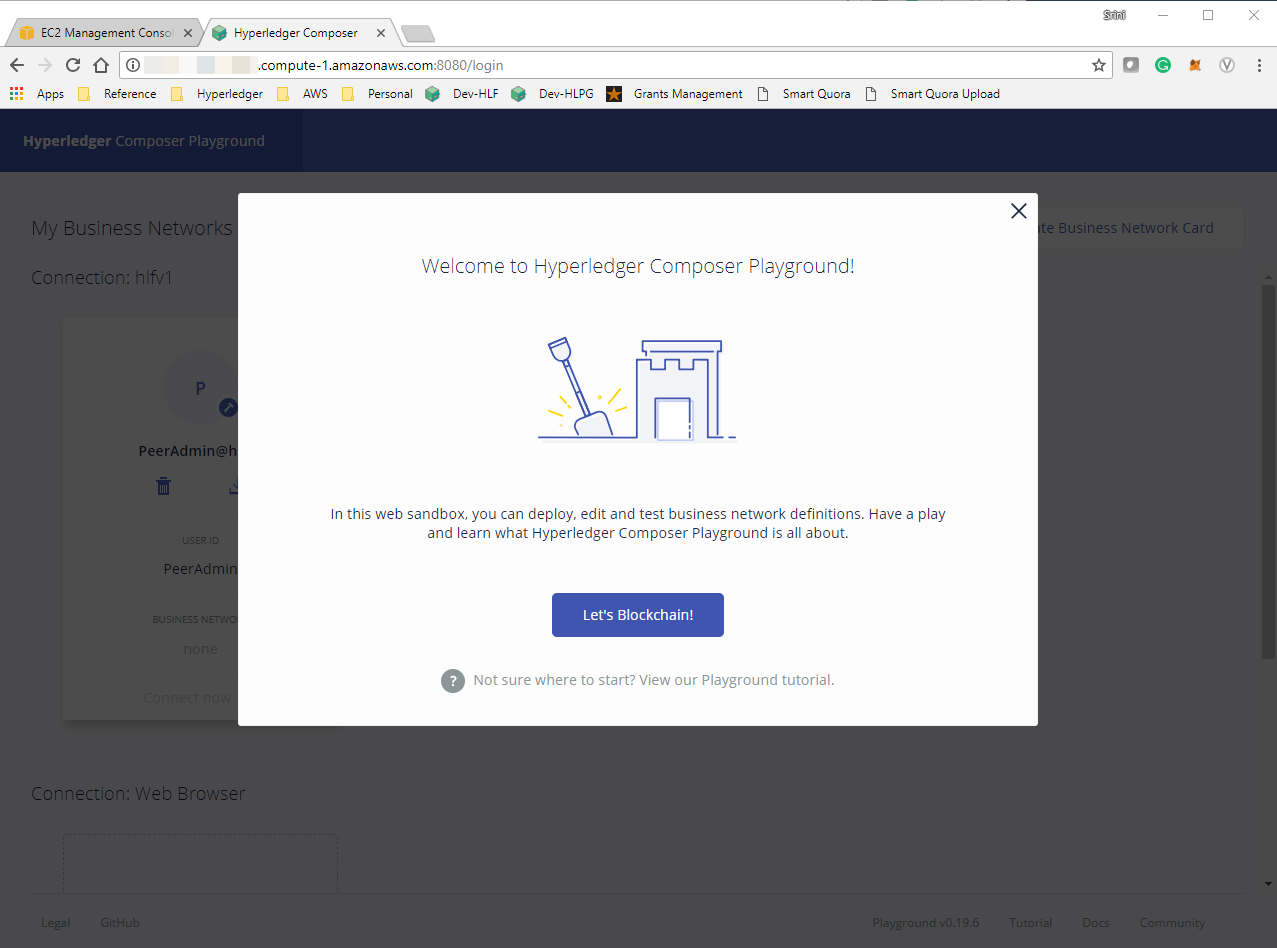Viewport: 1277px width, 948px height.
Task: Open the Personal bookmark folder
Action: click(377, 94)
